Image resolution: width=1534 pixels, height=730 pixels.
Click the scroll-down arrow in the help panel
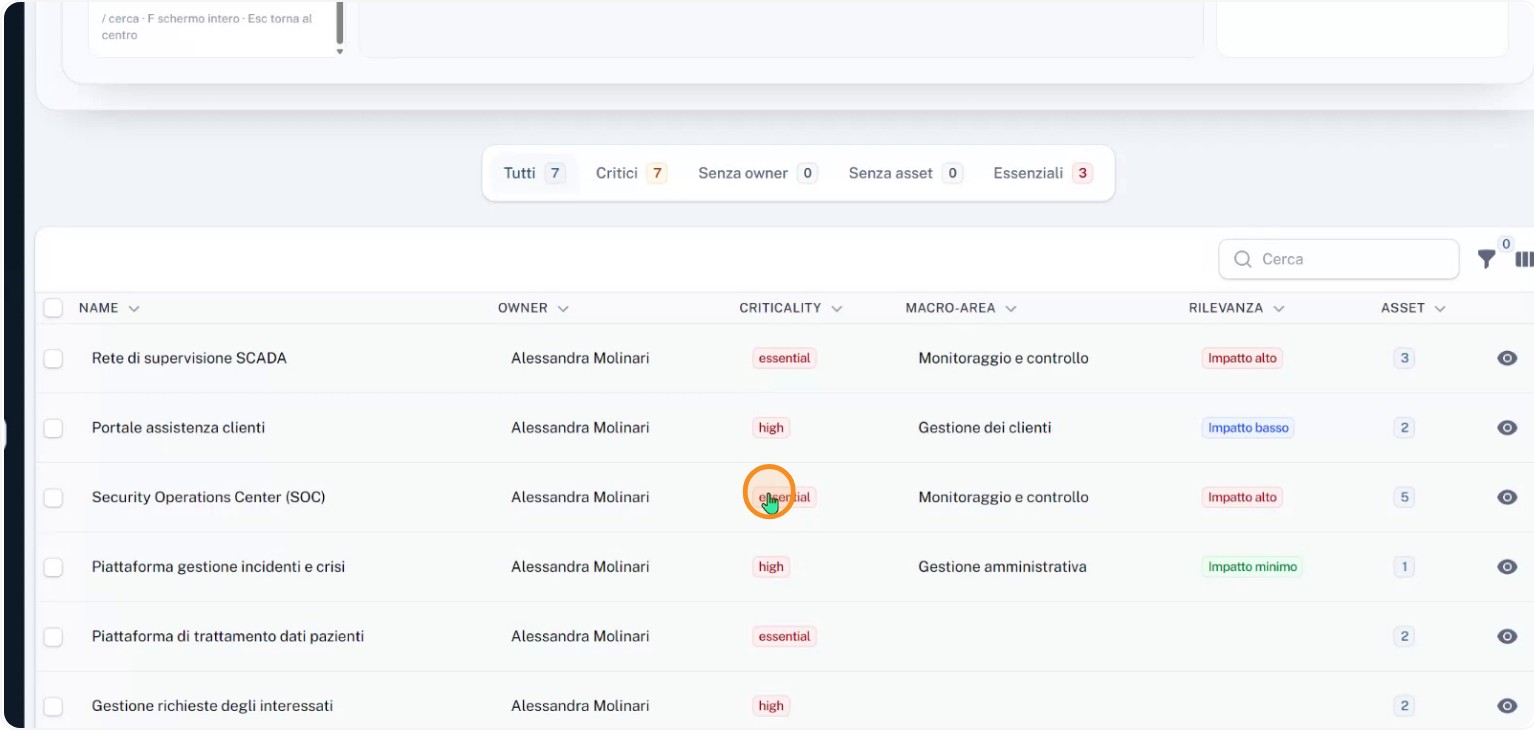tap(340, 51)
